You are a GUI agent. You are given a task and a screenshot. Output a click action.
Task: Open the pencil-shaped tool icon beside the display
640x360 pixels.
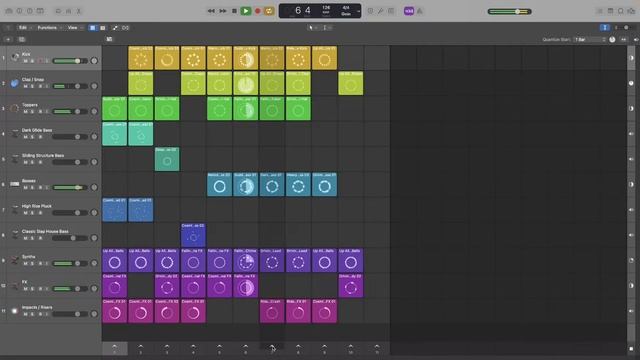(380, 11)
